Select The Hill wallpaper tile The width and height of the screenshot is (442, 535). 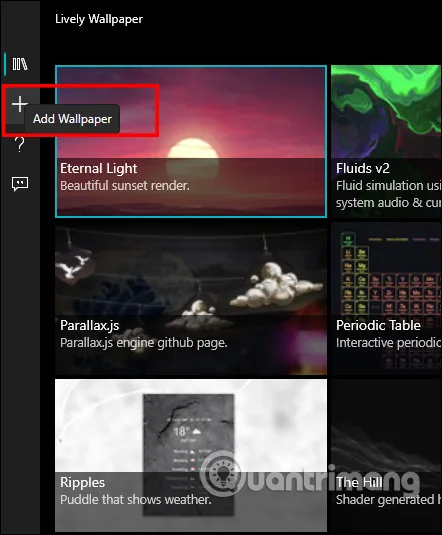[386, 455]
